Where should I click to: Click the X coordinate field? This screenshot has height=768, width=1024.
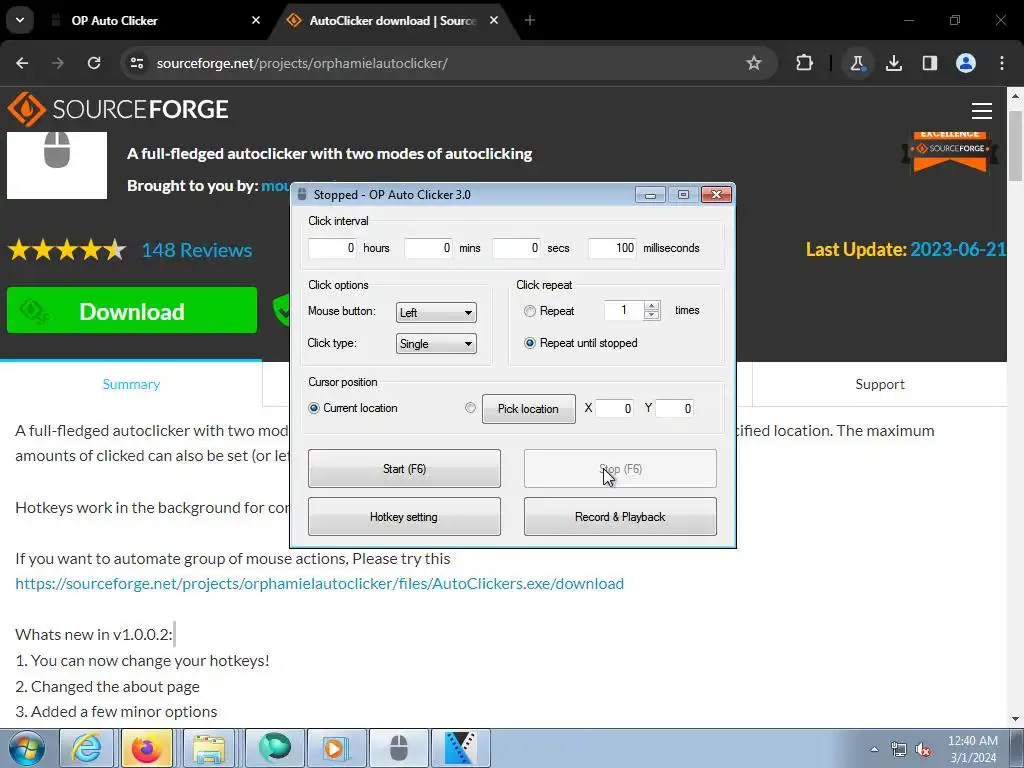615,409
